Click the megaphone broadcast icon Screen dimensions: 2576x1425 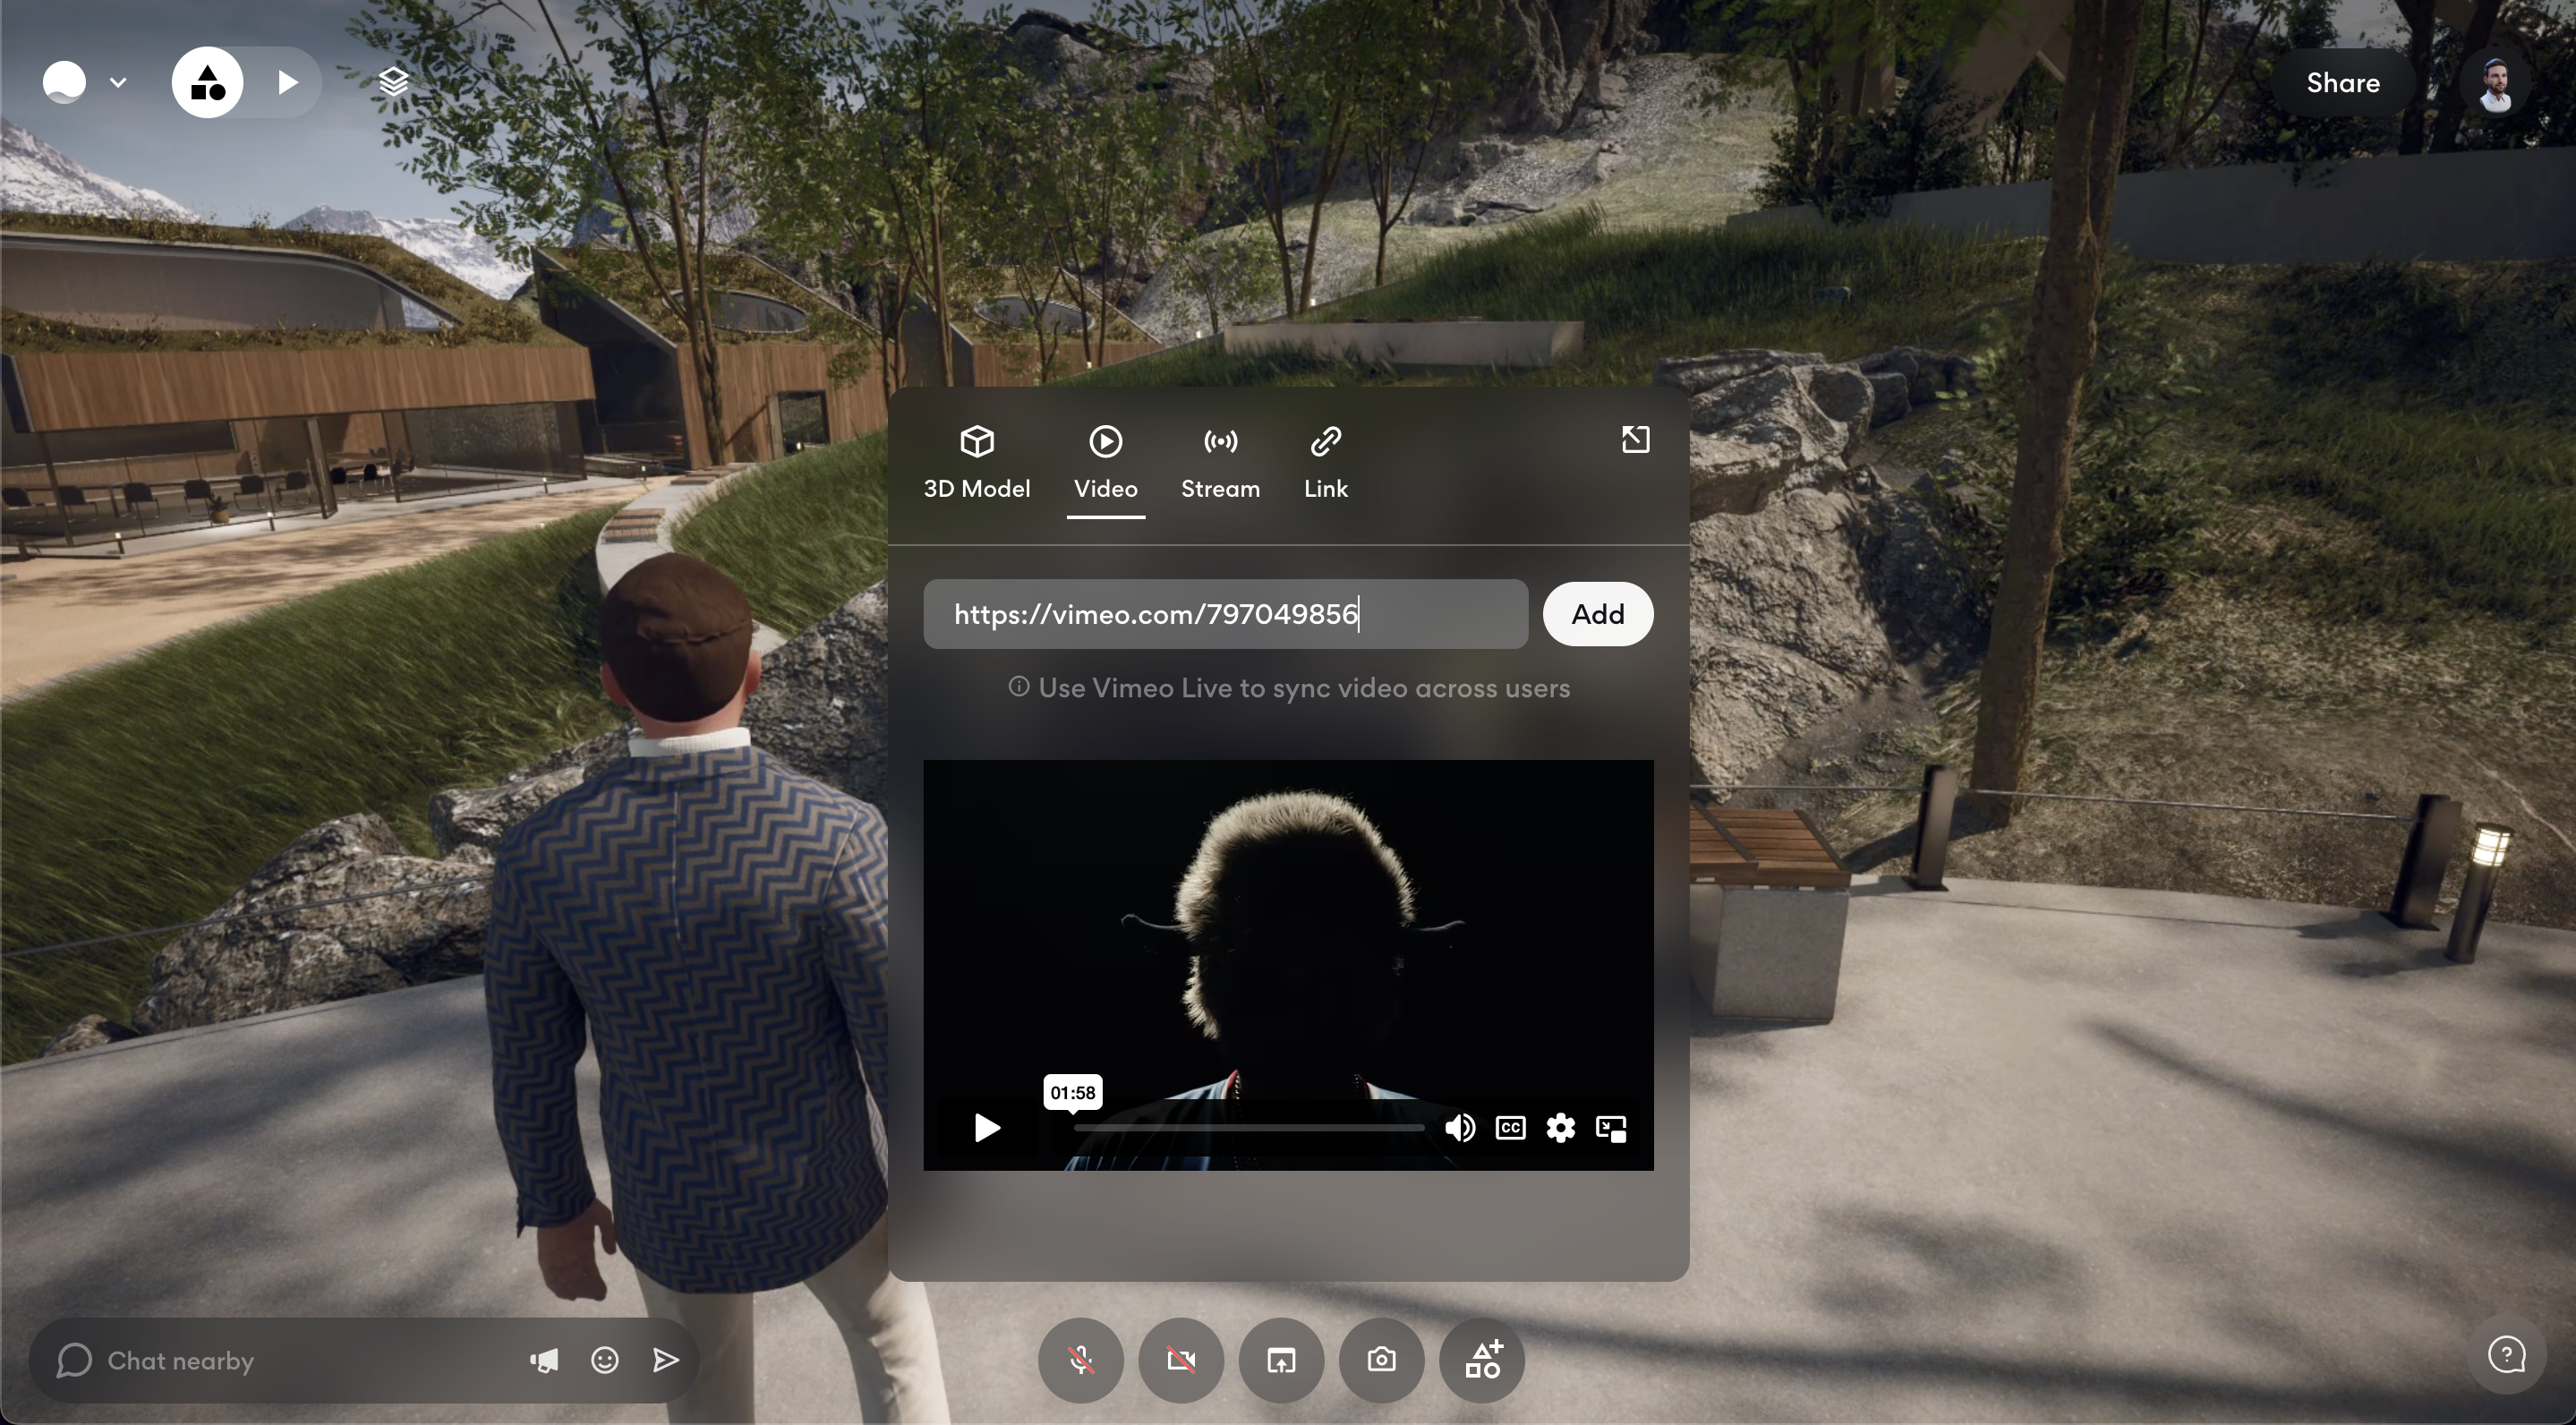click(x=544, y=1360)
